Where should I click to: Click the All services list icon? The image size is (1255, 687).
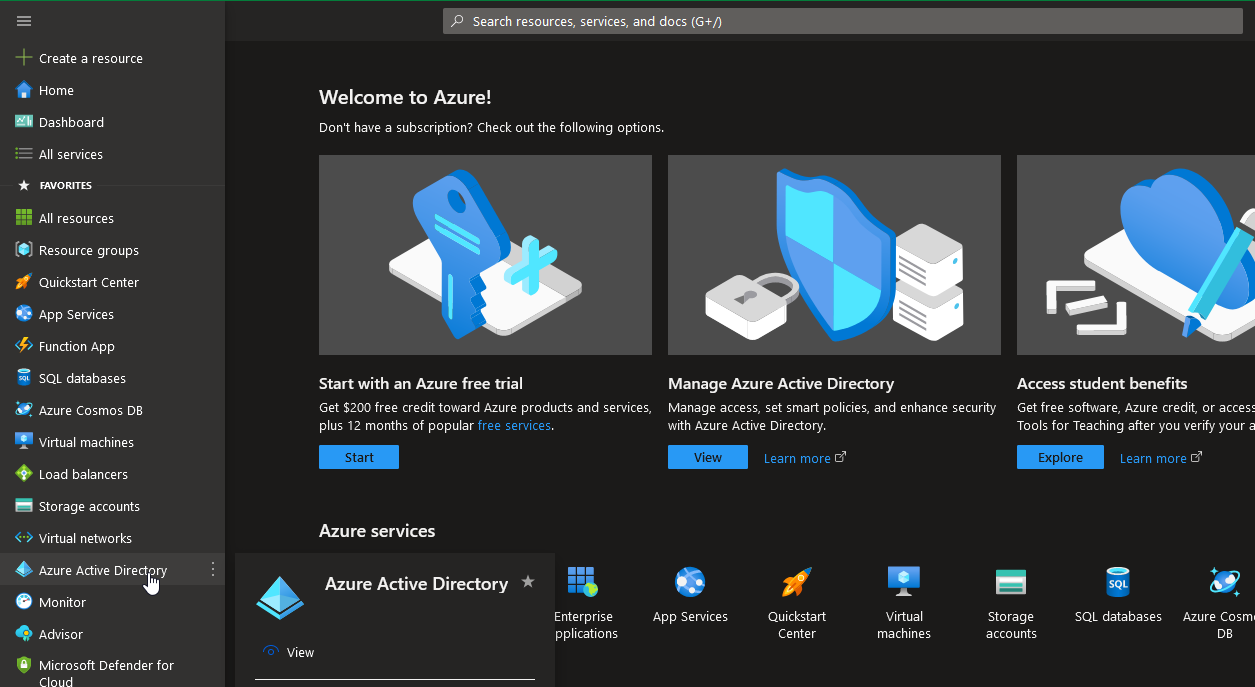coord(24,154)
